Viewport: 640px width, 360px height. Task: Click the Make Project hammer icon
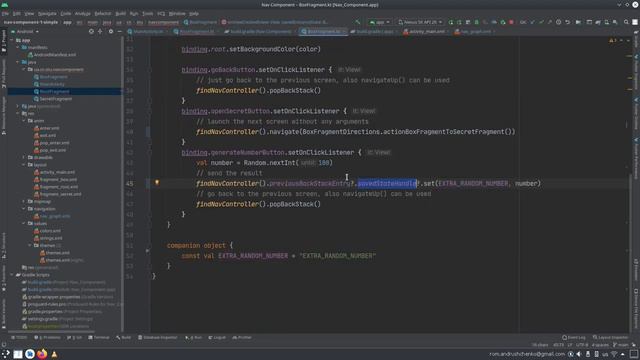tap(358, 22)
